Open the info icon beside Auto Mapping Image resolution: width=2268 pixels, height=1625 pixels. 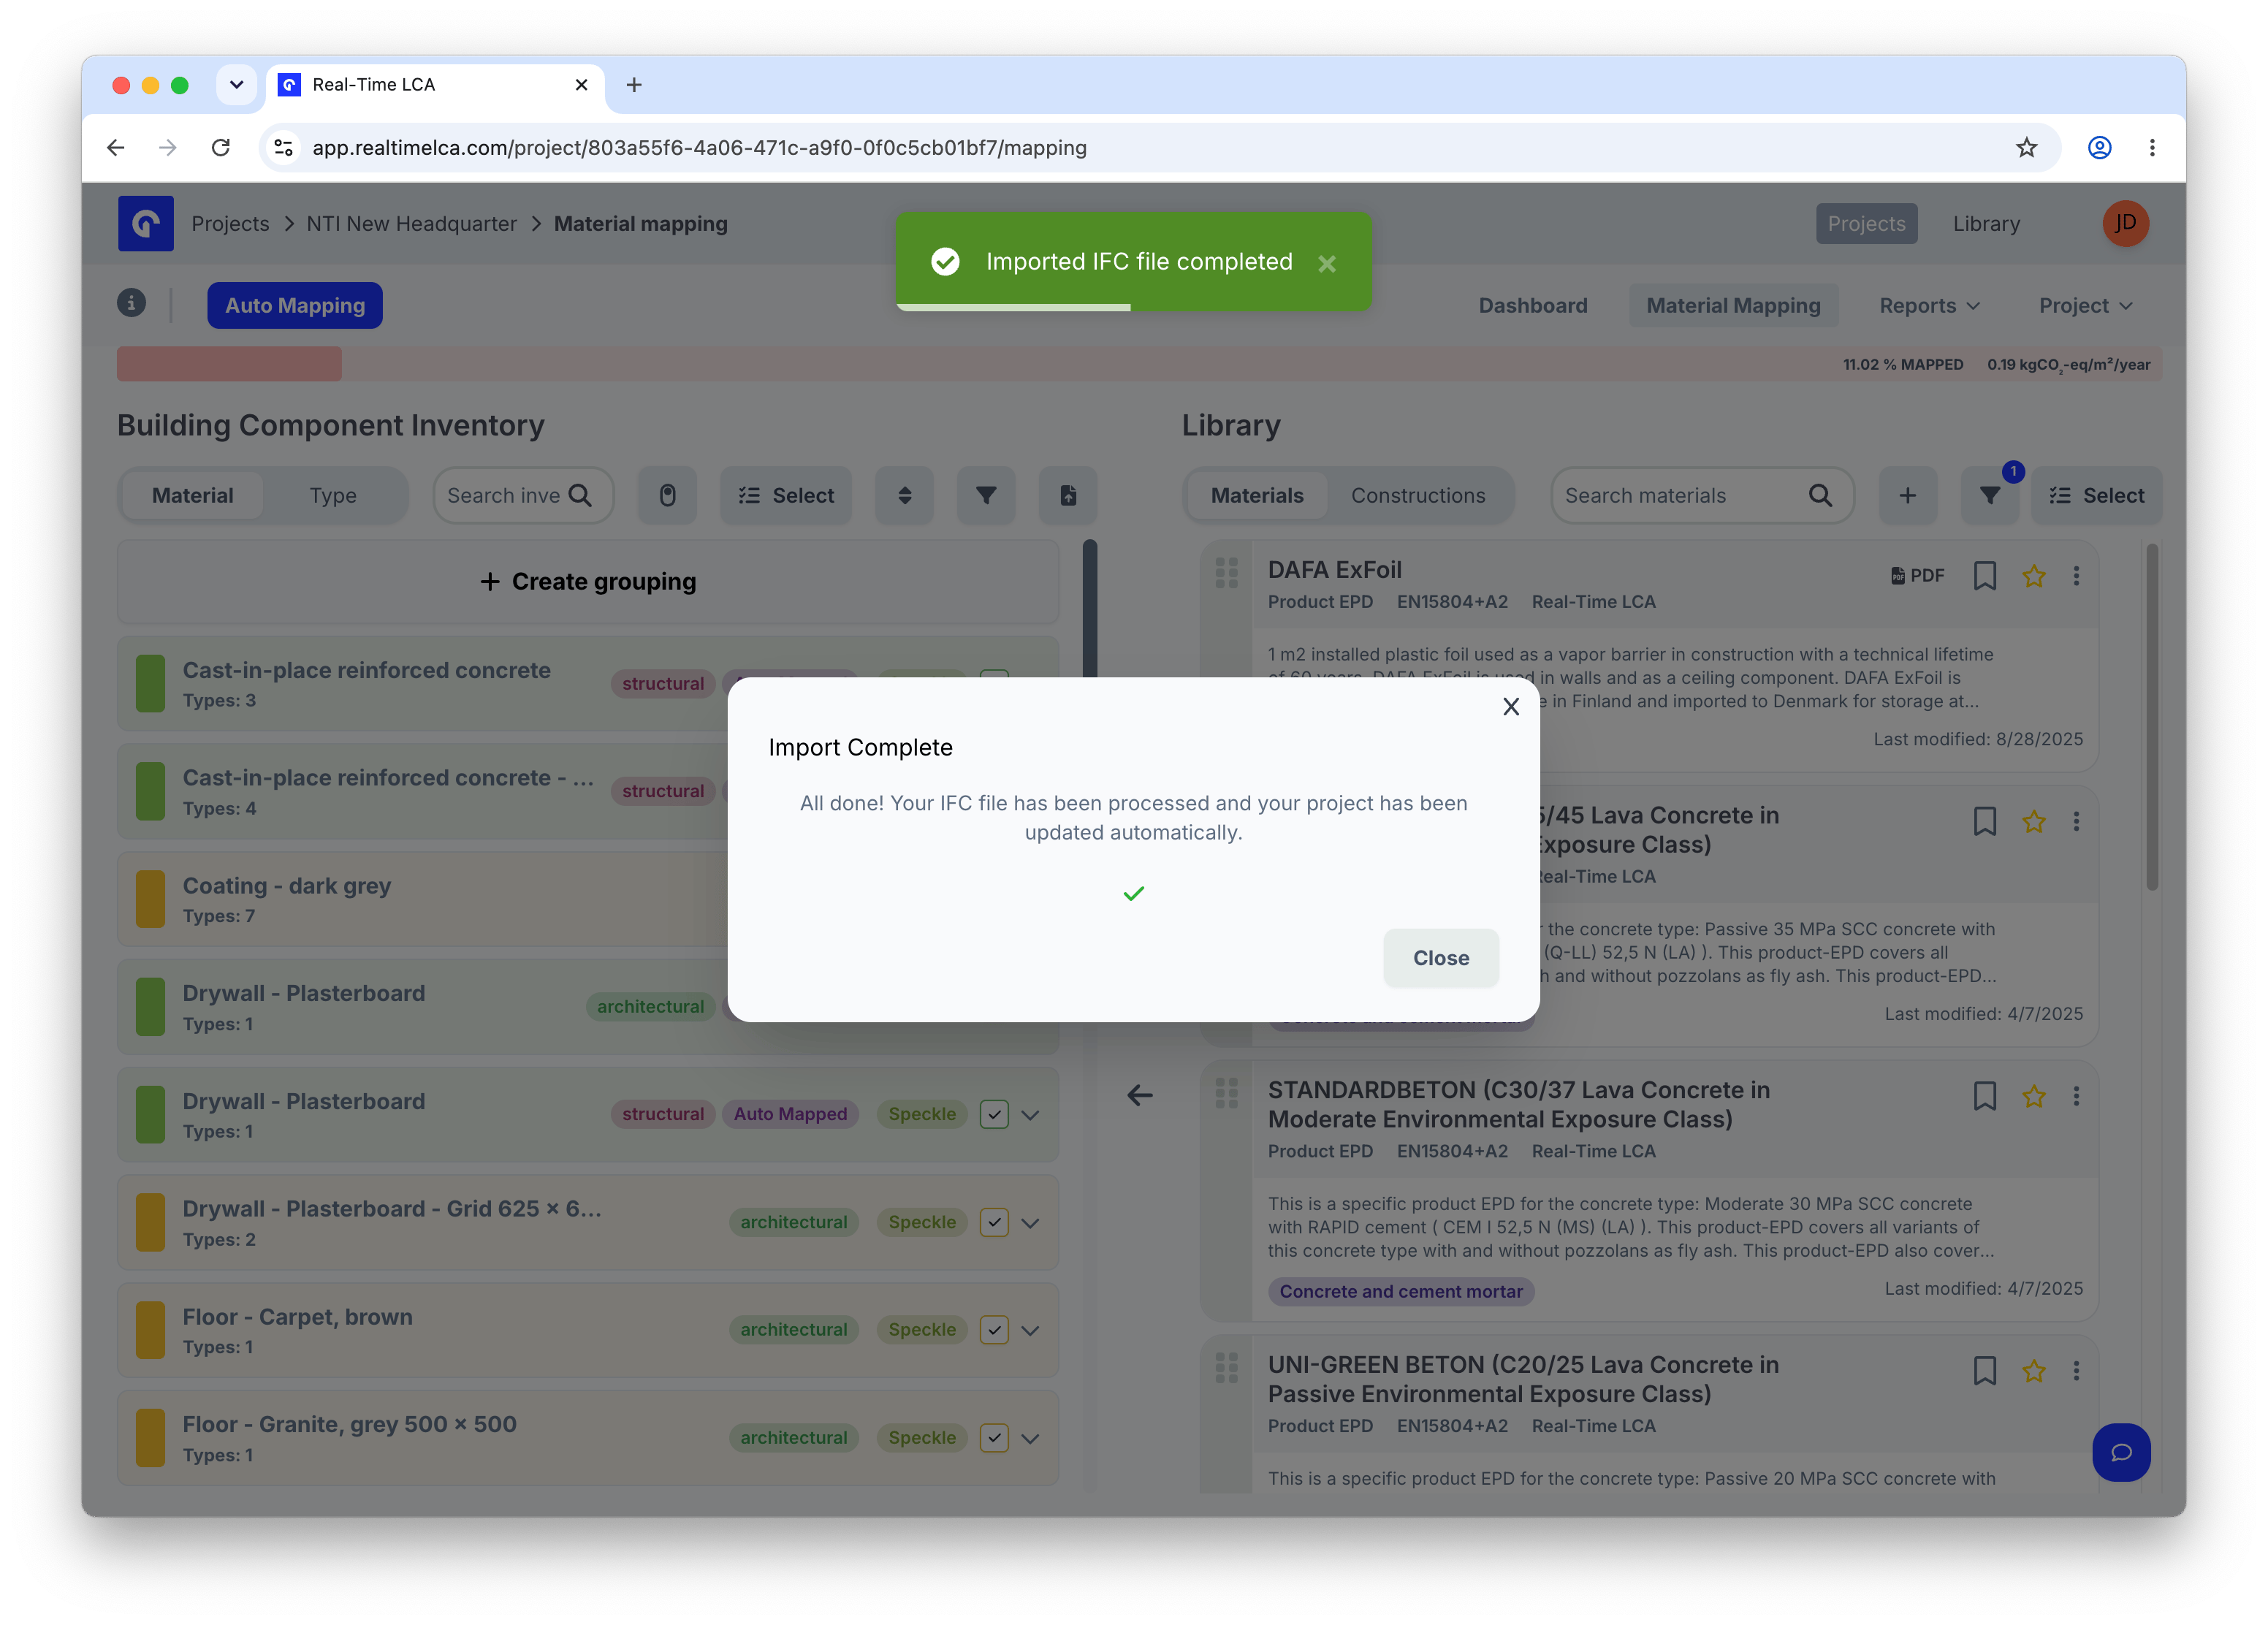click(132, 303)
